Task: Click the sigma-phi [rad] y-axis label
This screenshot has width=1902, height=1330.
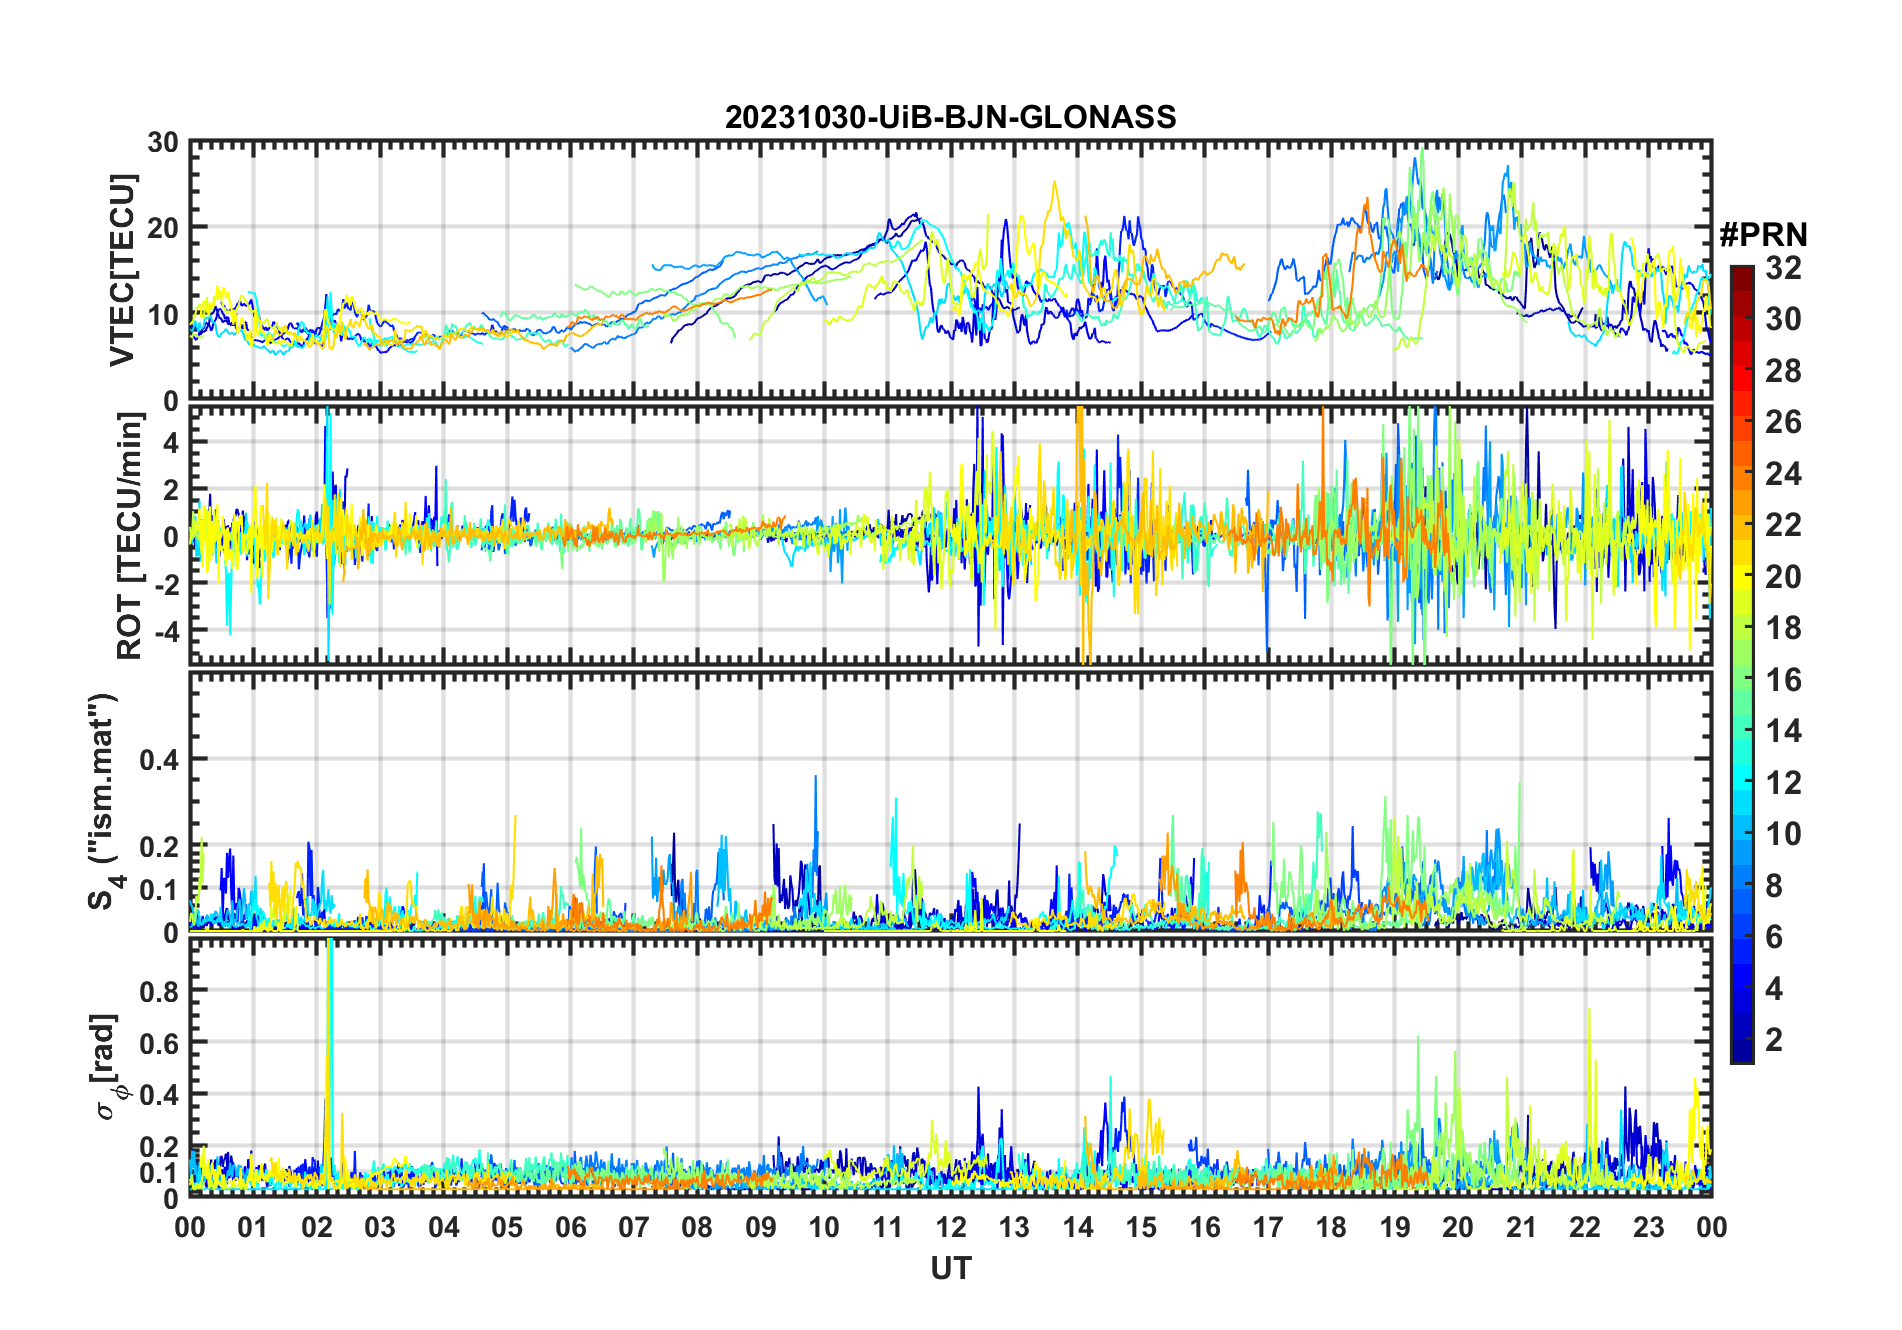Action: [x=107, y=1066]
